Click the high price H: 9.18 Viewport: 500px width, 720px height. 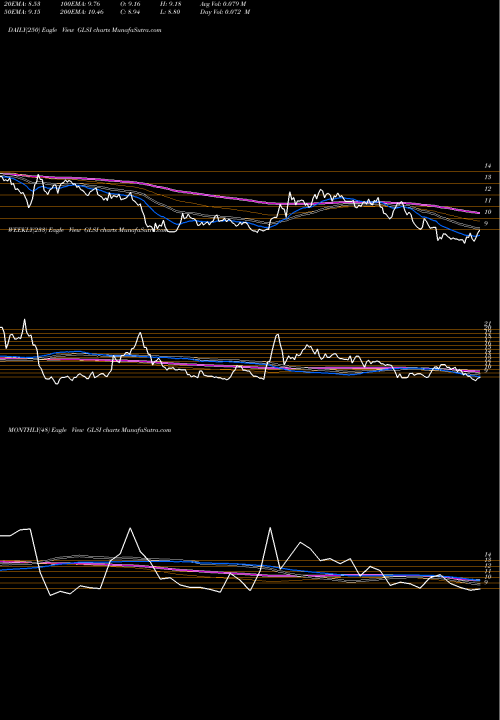[x=170, y=4]
